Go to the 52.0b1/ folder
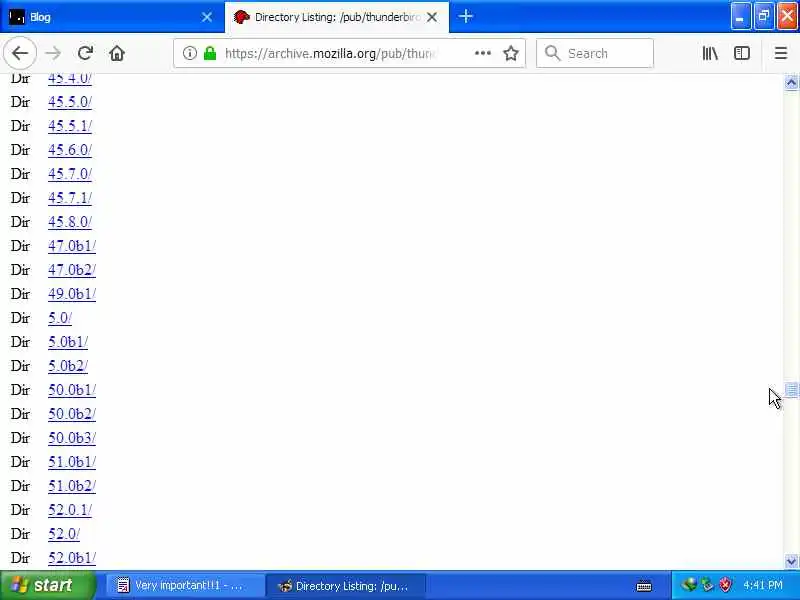800x600 pixels. click(72, 557)
